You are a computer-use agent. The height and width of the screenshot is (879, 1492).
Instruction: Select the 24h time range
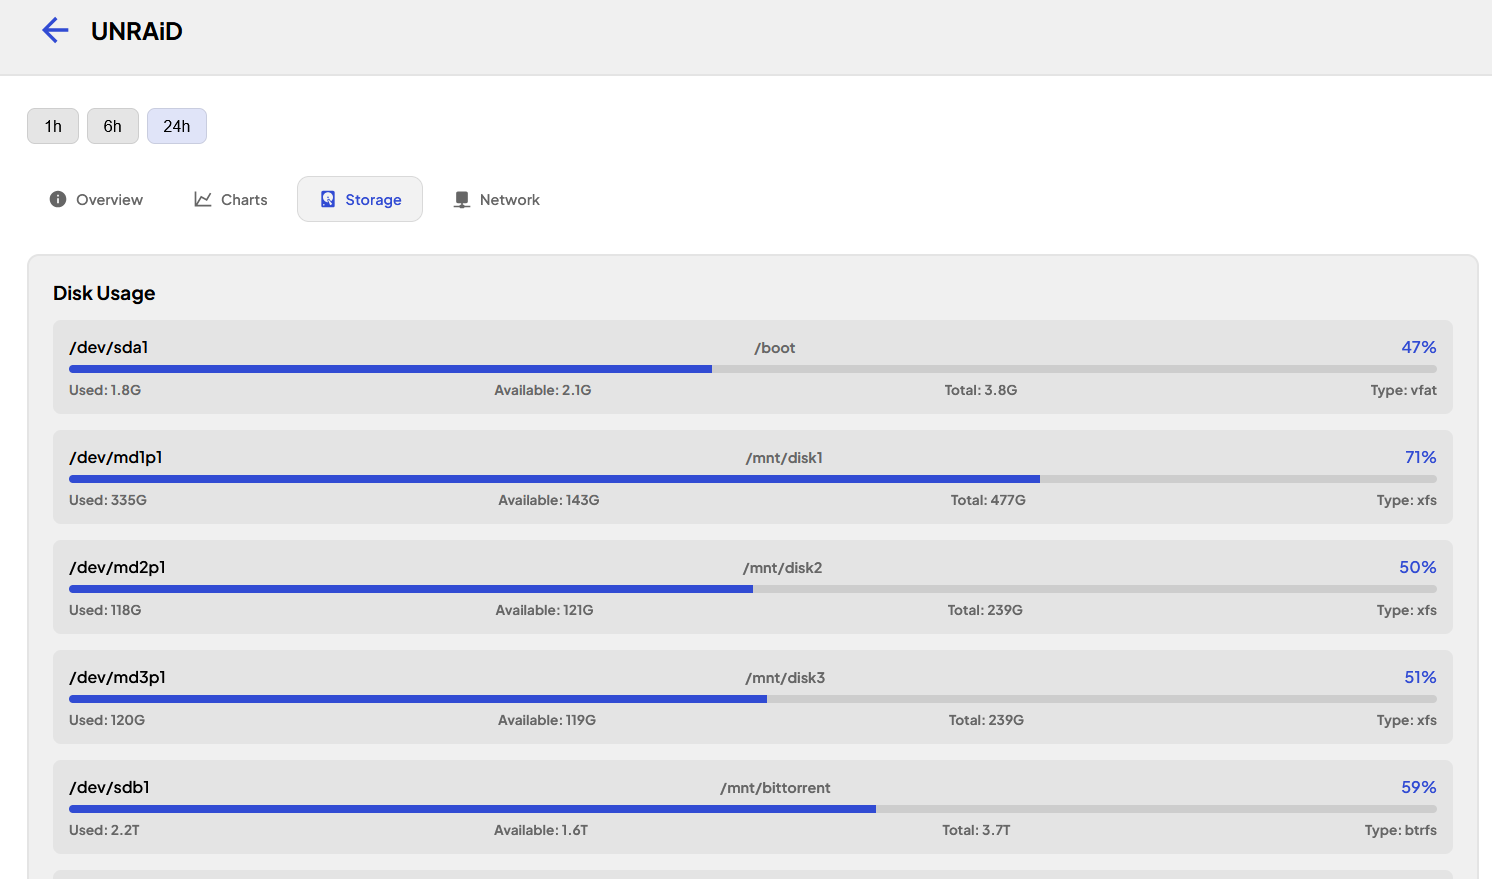177,126
